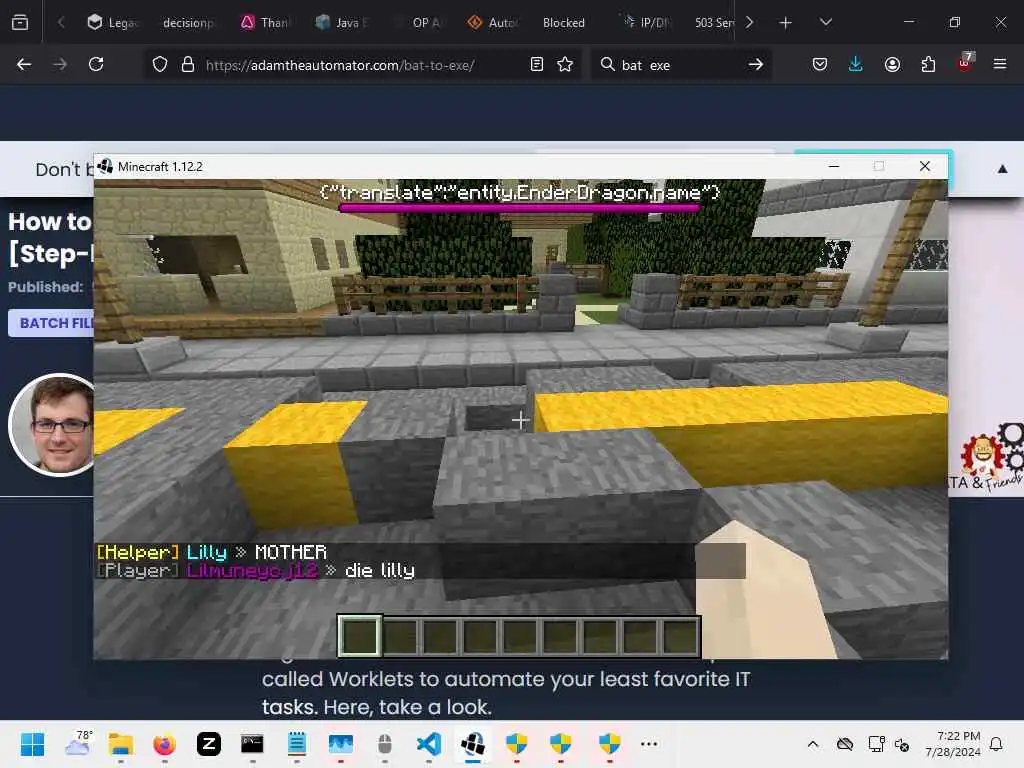The height and width of the screenshot is (768, 1024).
Task: Open the clock showing 7:22 PM
Action: (x=952, y=744)
